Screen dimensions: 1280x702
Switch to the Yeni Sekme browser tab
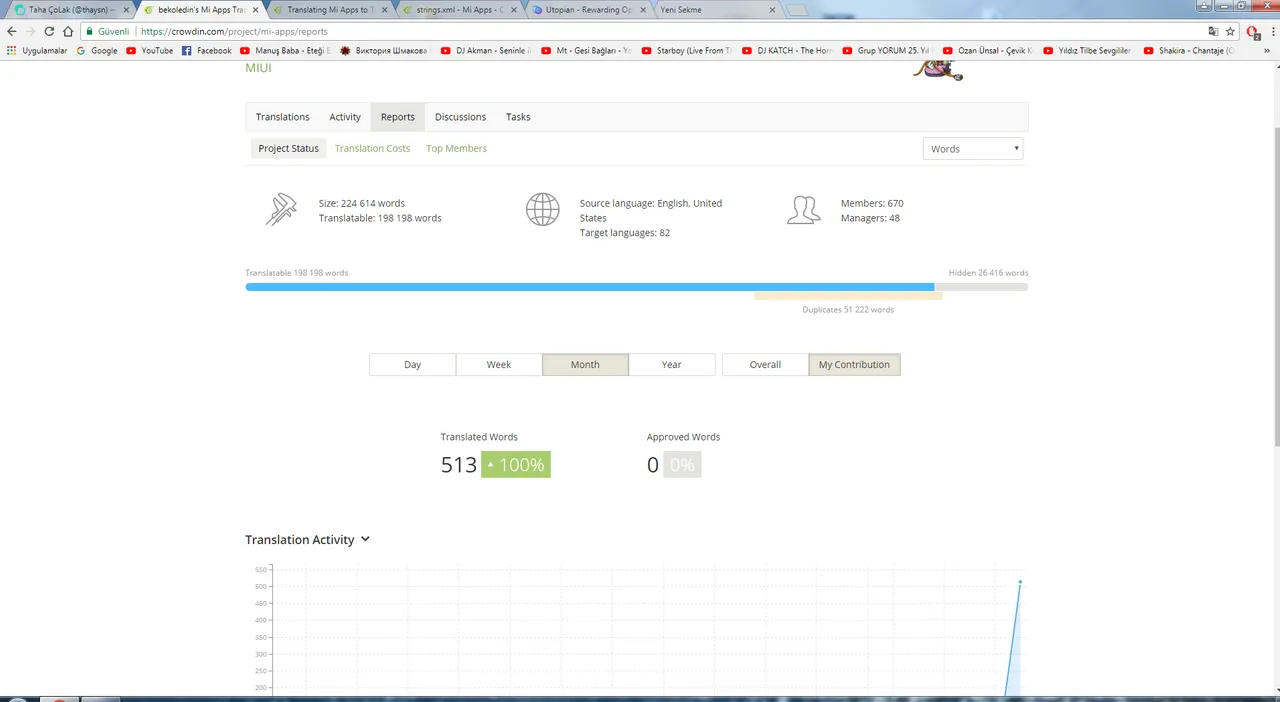point(715,10)
